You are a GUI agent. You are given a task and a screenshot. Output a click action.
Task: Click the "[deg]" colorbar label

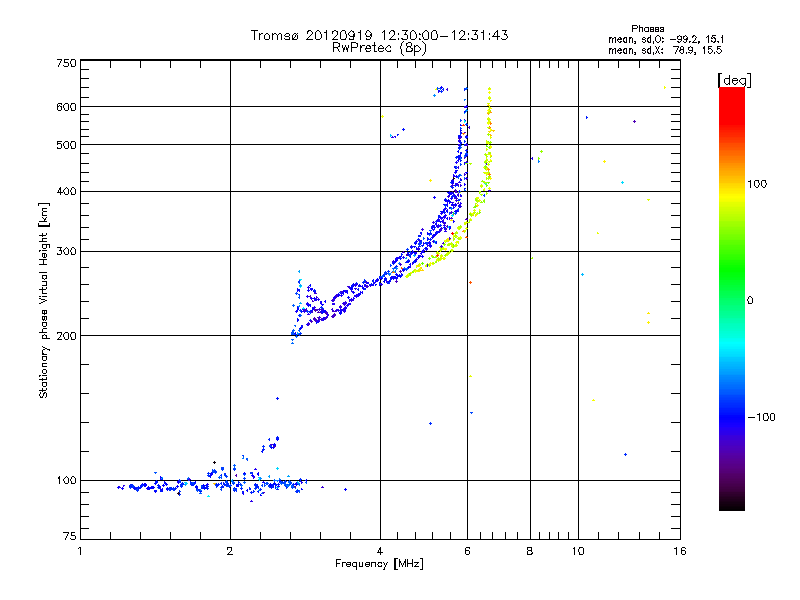pyautogui.click(x=734, y=80)
